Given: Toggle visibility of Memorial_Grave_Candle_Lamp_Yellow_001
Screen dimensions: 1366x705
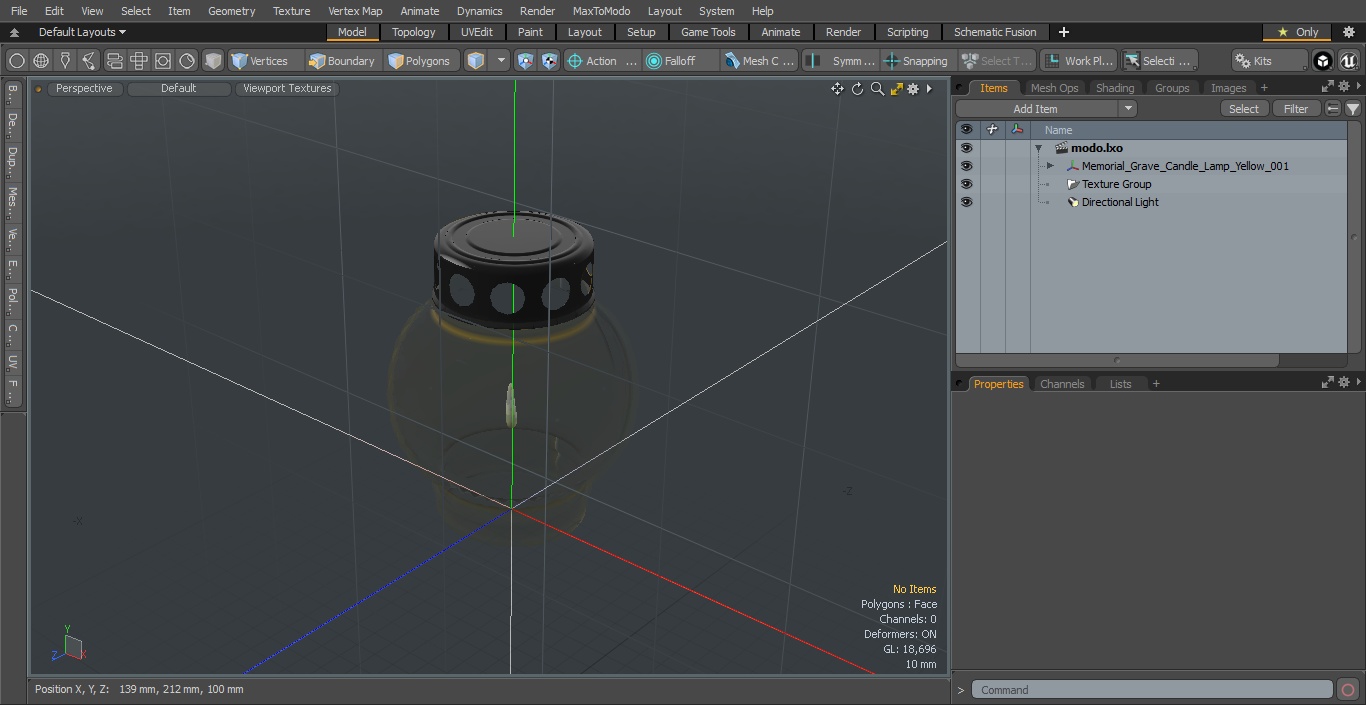Looking at the screenshot, I should pos(966,166).
